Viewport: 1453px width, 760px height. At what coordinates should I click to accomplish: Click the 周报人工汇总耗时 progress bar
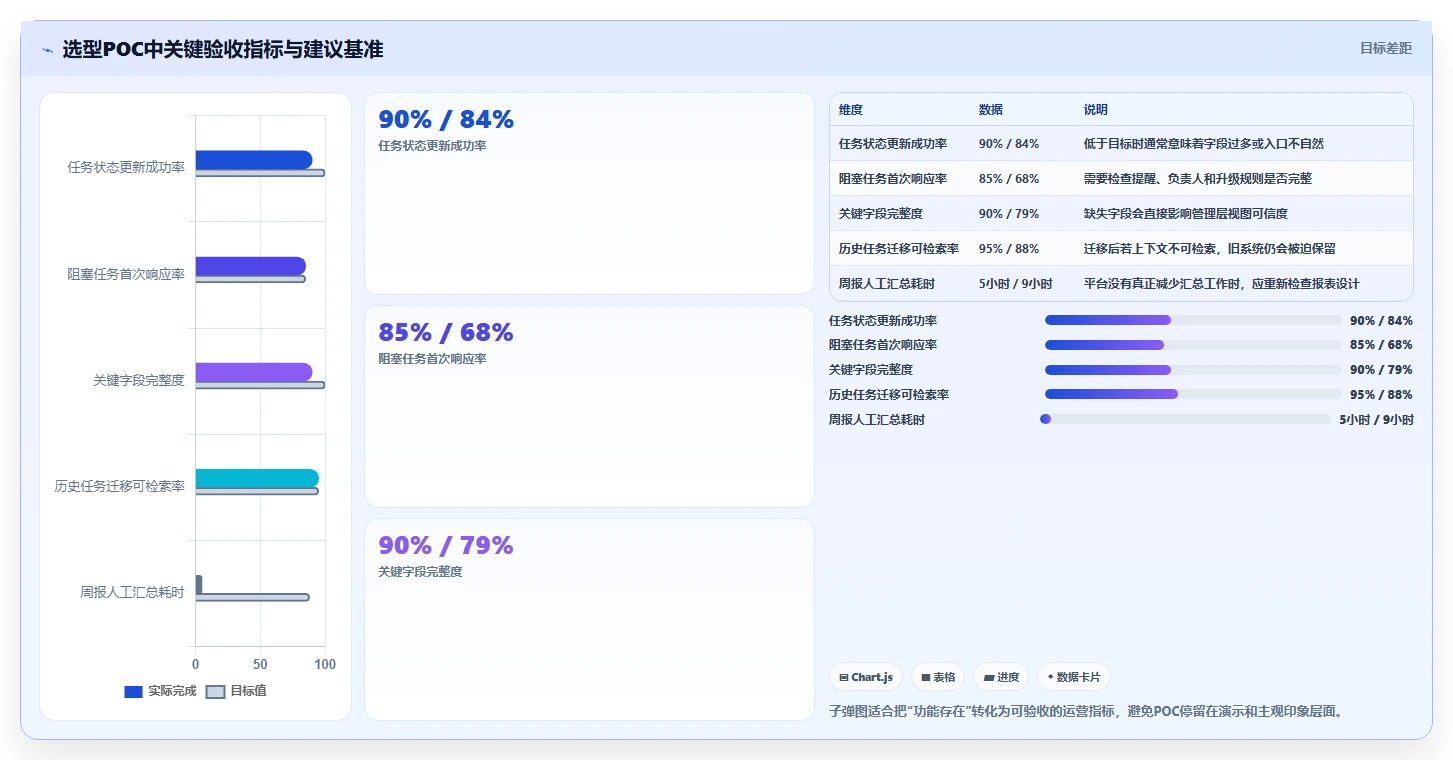tap(1186, 419)
